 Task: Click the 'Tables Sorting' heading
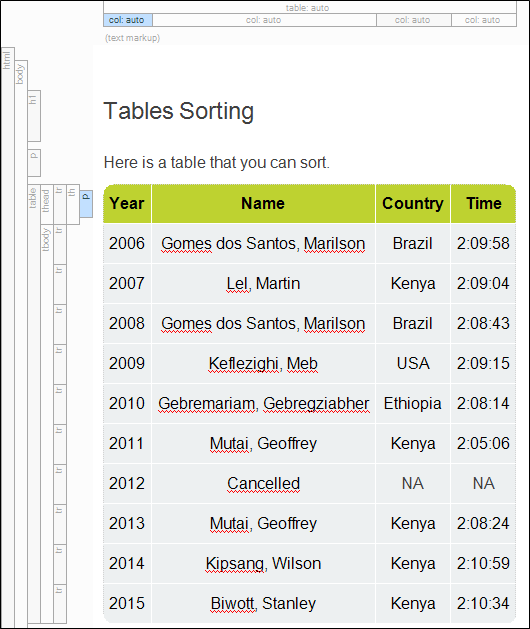(179, 111)
